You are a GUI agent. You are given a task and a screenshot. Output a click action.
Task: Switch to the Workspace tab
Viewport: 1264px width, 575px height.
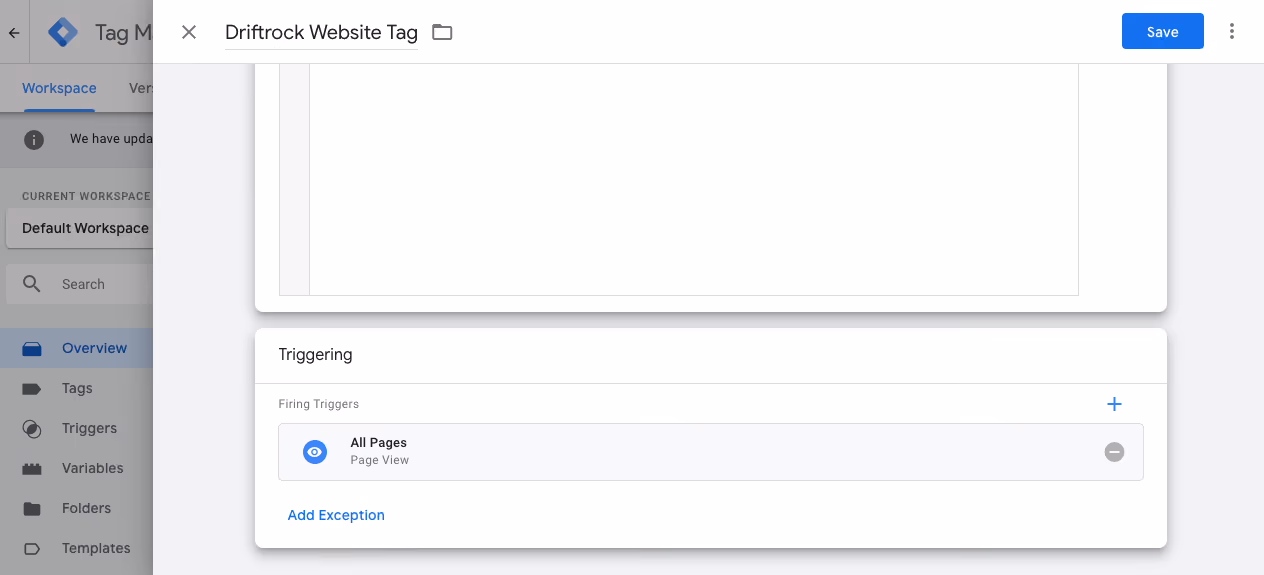(x=59, y=88)
